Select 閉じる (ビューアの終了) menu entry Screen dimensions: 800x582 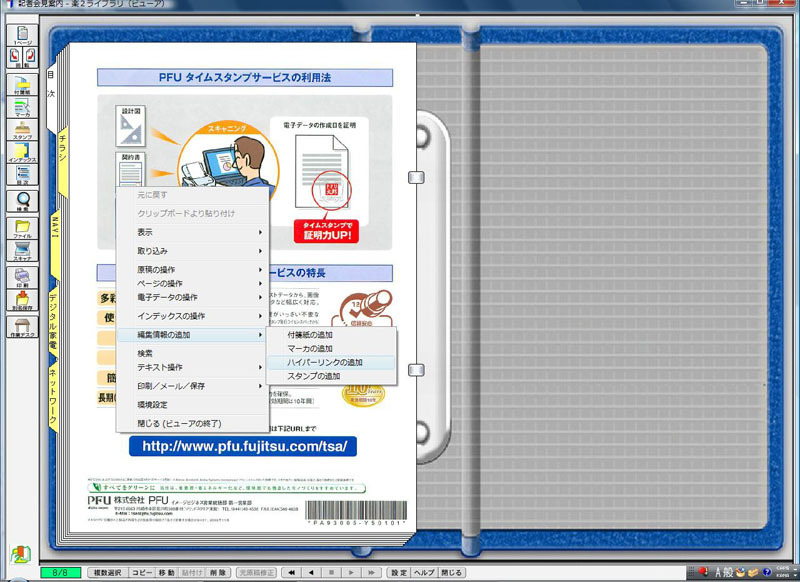point(193,423)
